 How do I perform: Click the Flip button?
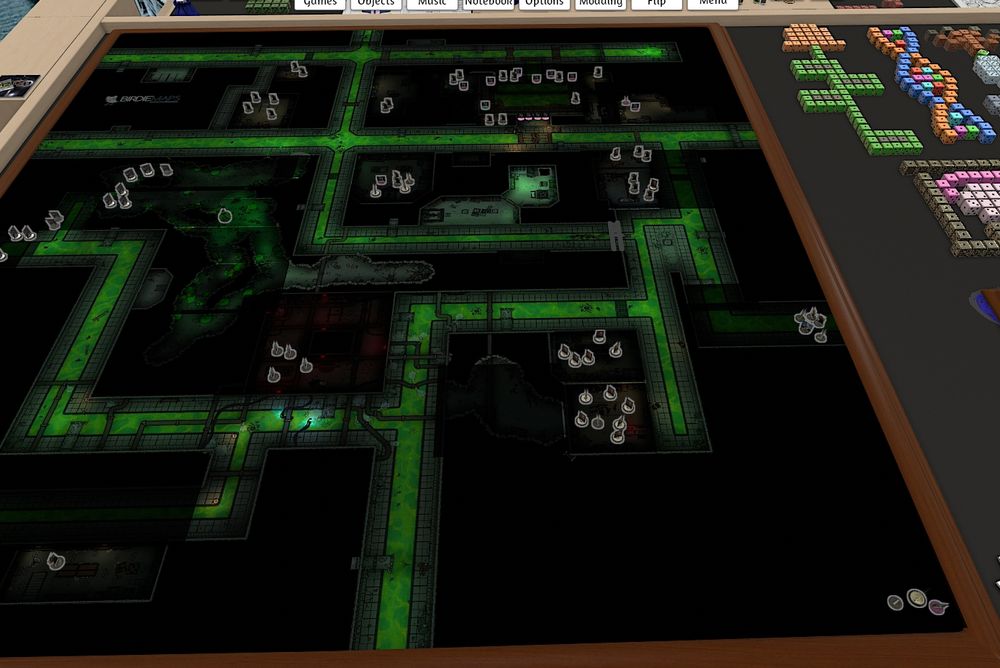point(656,4)
